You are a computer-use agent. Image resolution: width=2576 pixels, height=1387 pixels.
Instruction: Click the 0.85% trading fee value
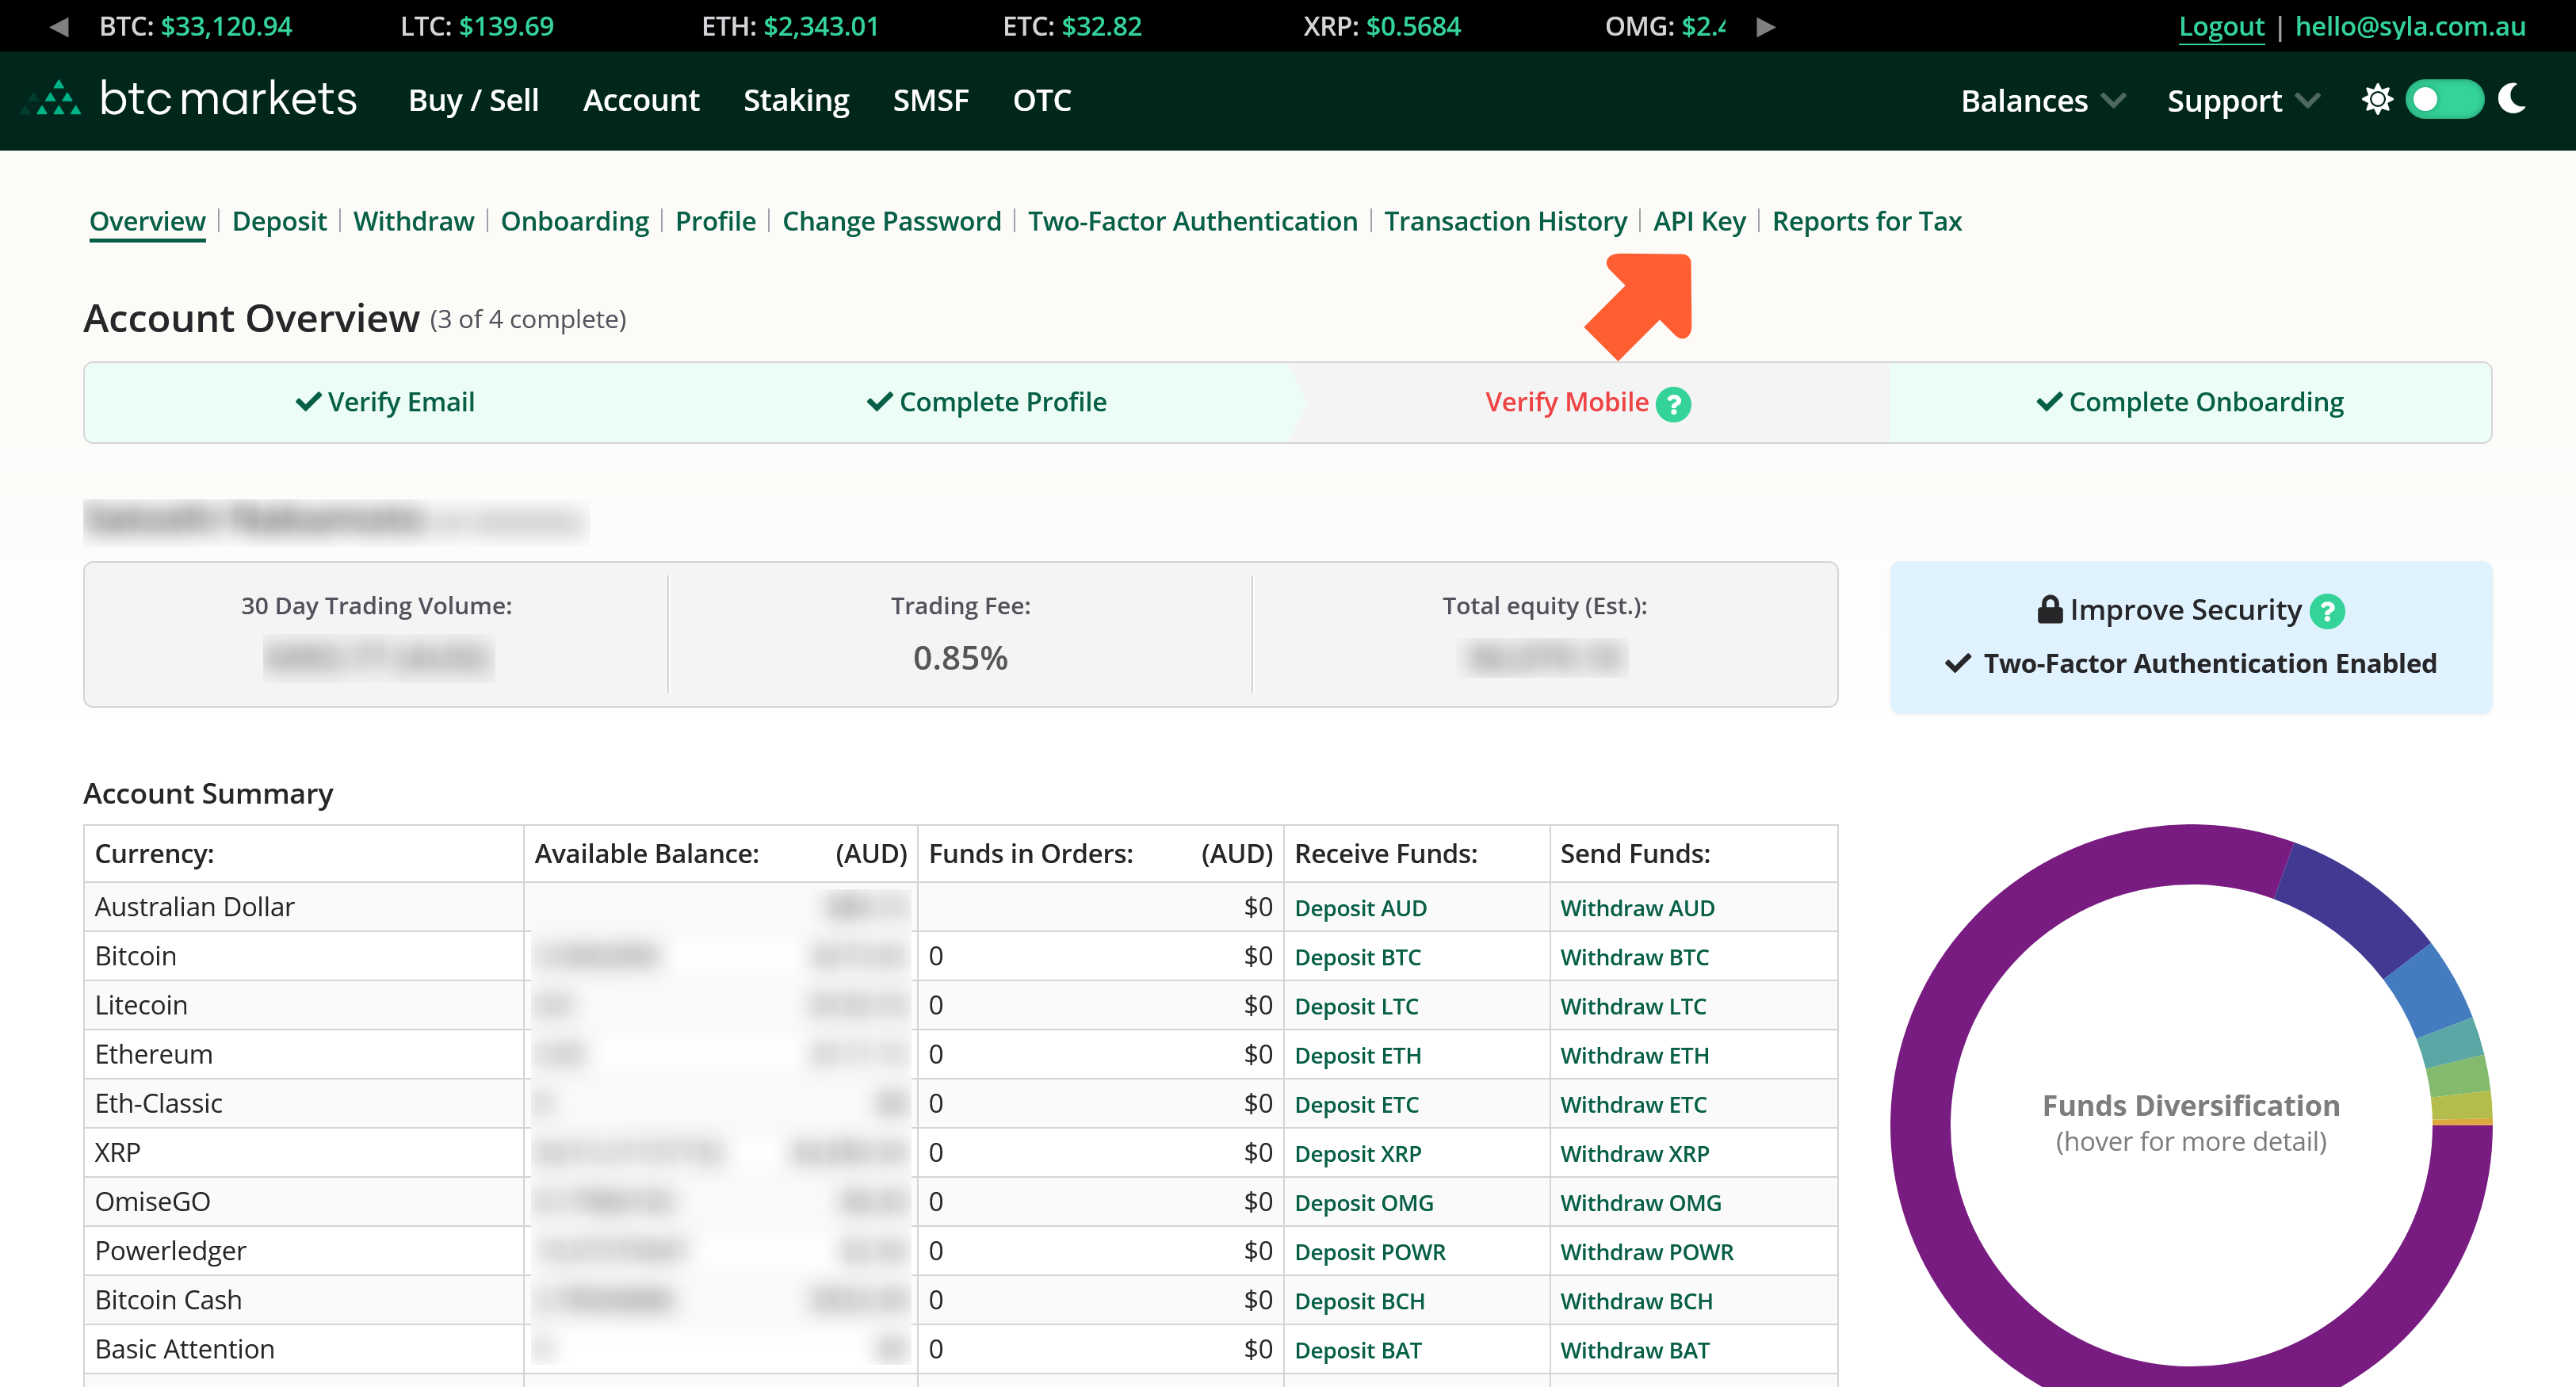[x=959, y=658]
